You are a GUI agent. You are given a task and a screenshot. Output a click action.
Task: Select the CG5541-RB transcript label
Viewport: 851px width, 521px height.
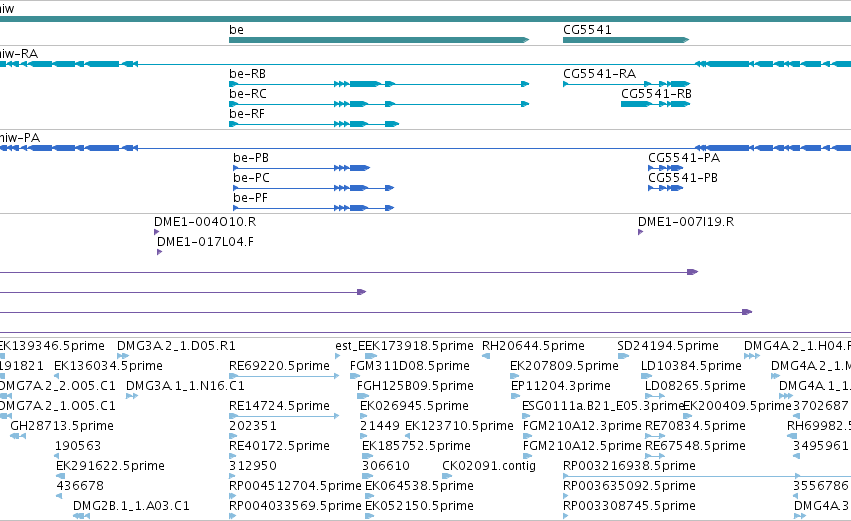pyautogui.click(x=656, y=94)
